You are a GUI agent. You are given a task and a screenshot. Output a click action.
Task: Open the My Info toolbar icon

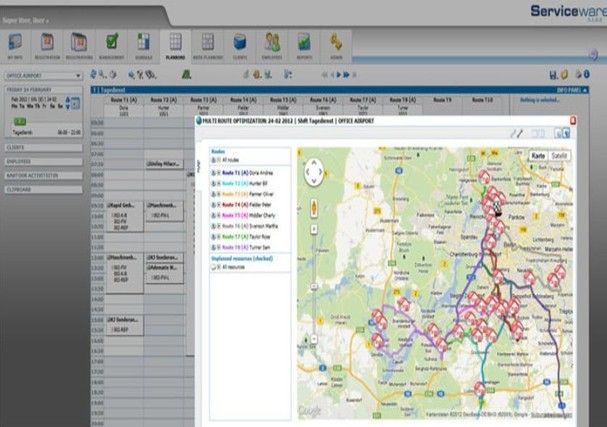pos(17,44)
